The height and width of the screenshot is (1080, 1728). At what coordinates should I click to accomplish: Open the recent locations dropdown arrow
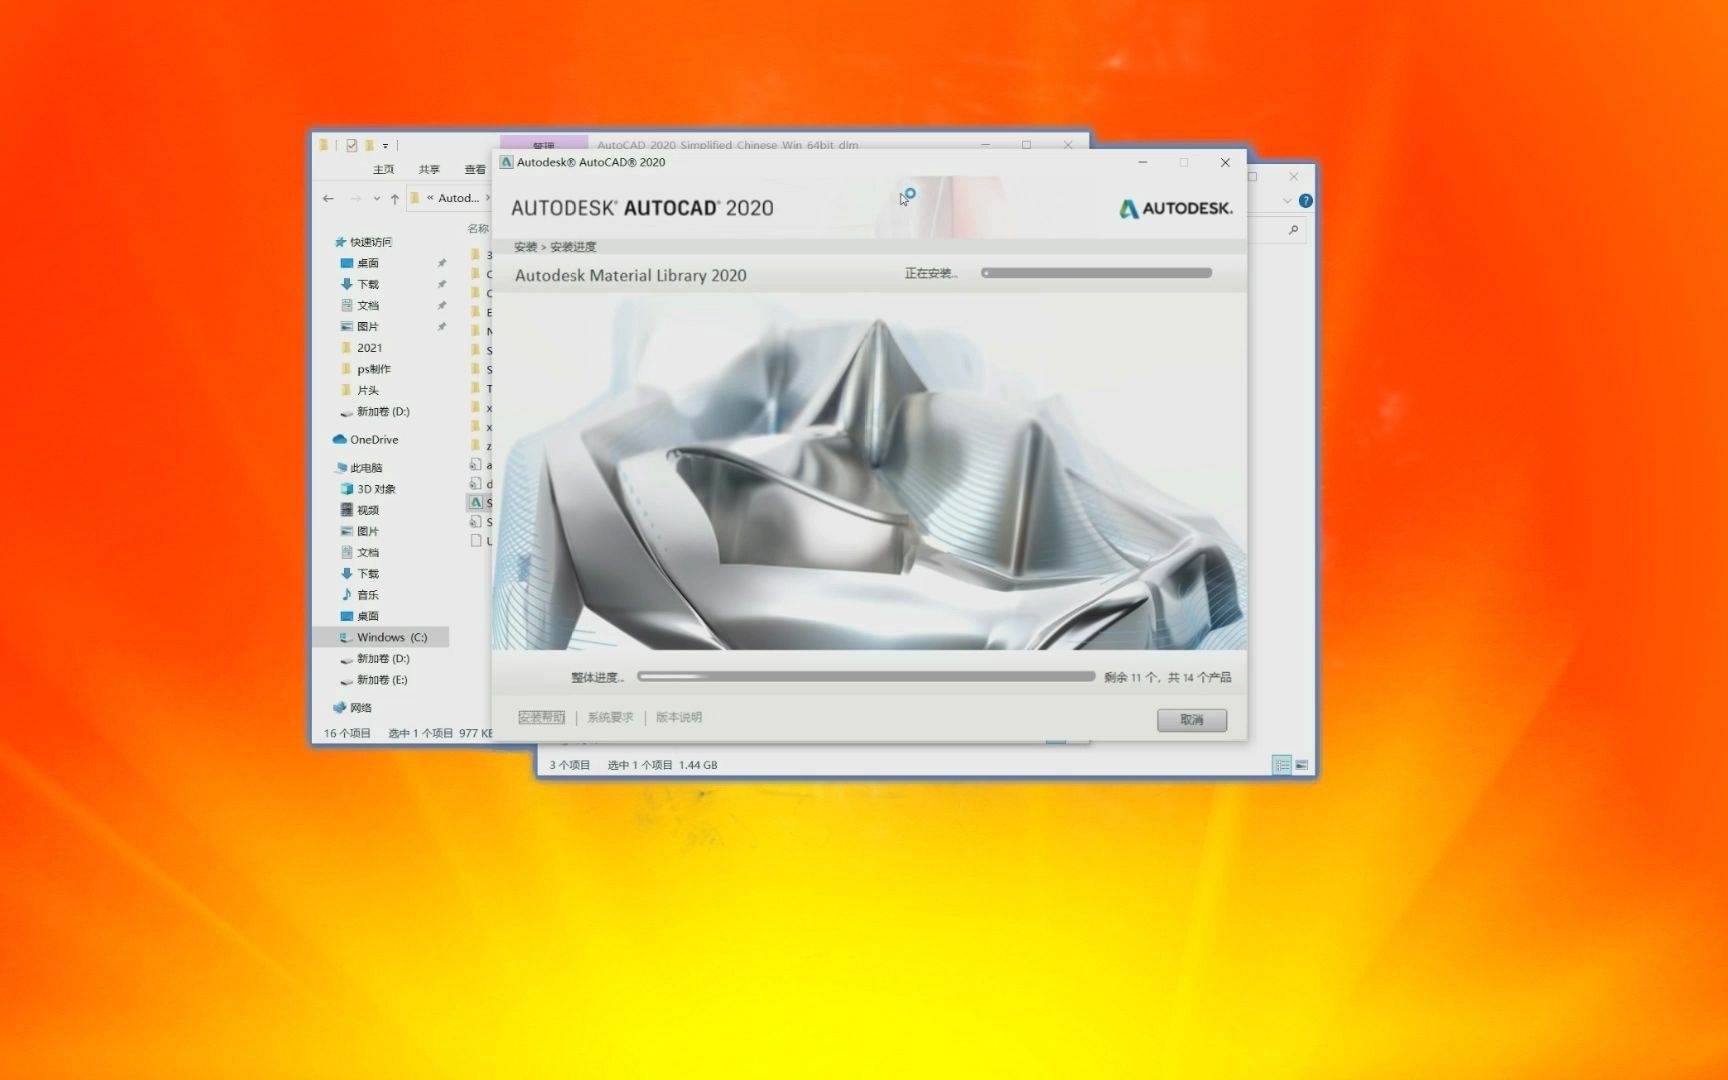376,199
